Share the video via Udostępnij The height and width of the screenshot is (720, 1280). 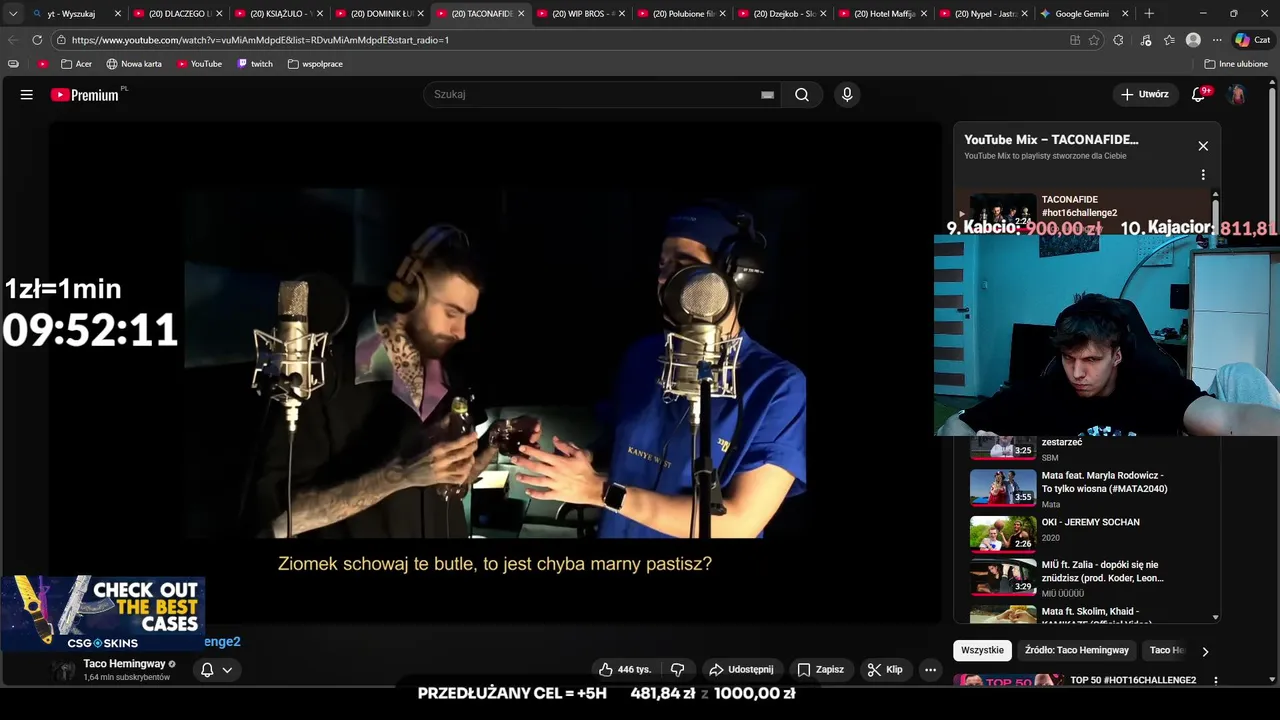741,670
